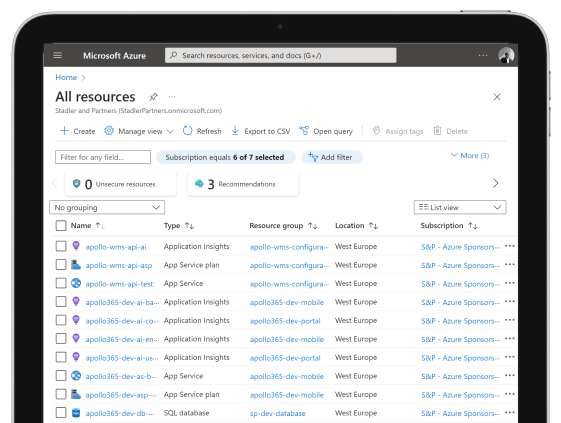Screen dimensions: 561x423
Task: Check the apollo-wms-api-ai row checkbox
Action: pyautogui.click(x=61, y=246)
